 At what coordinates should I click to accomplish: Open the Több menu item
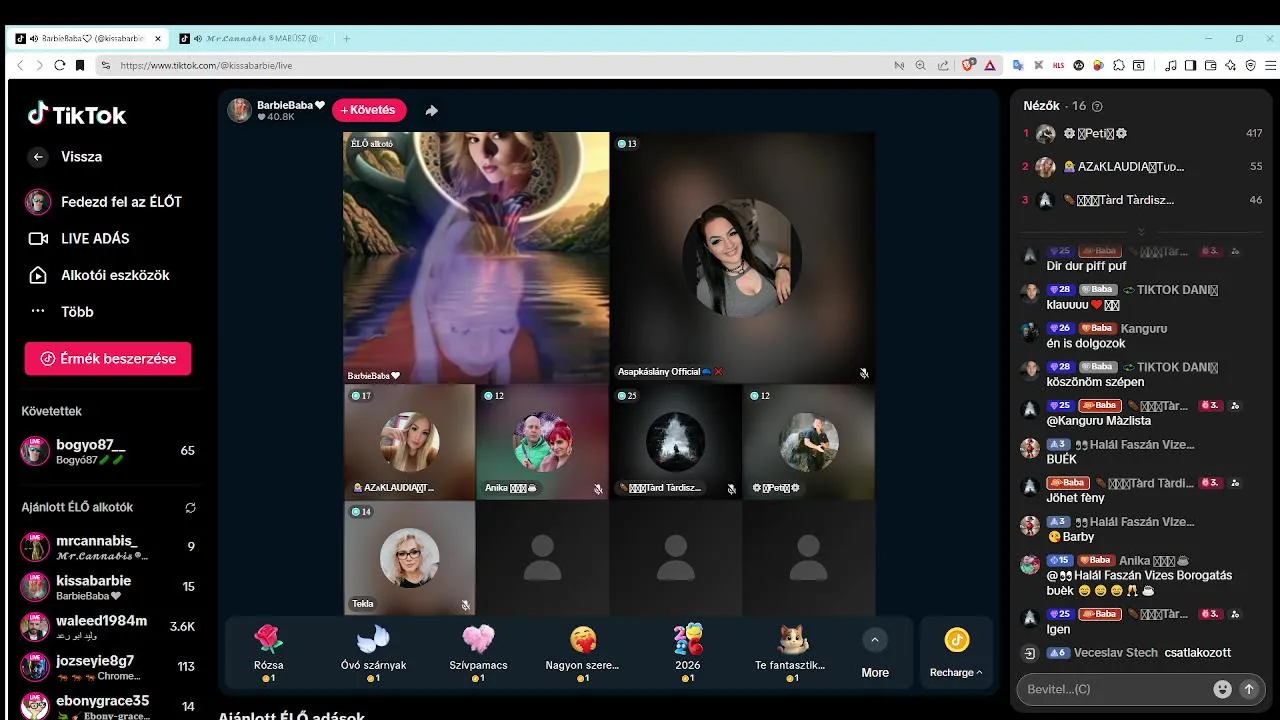pyautogui.click(x=61, y=312)
